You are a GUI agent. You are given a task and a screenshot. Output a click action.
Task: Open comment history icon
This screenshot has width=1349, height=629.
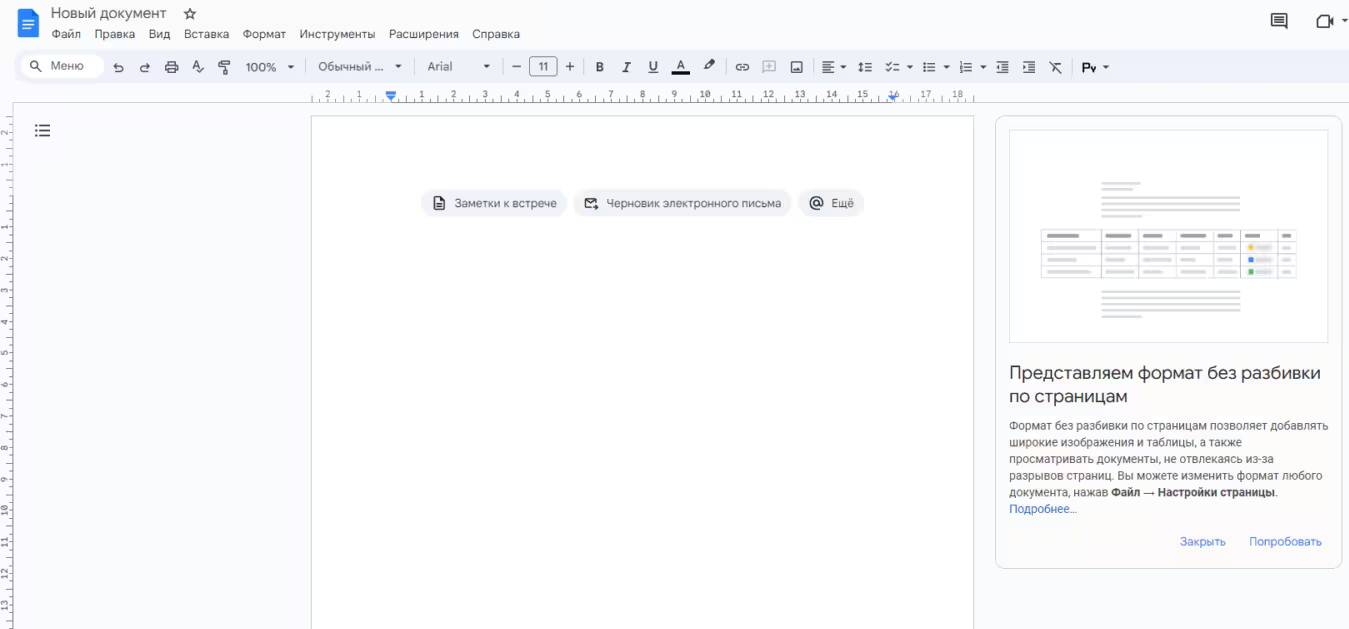(x=1278, y=21)
